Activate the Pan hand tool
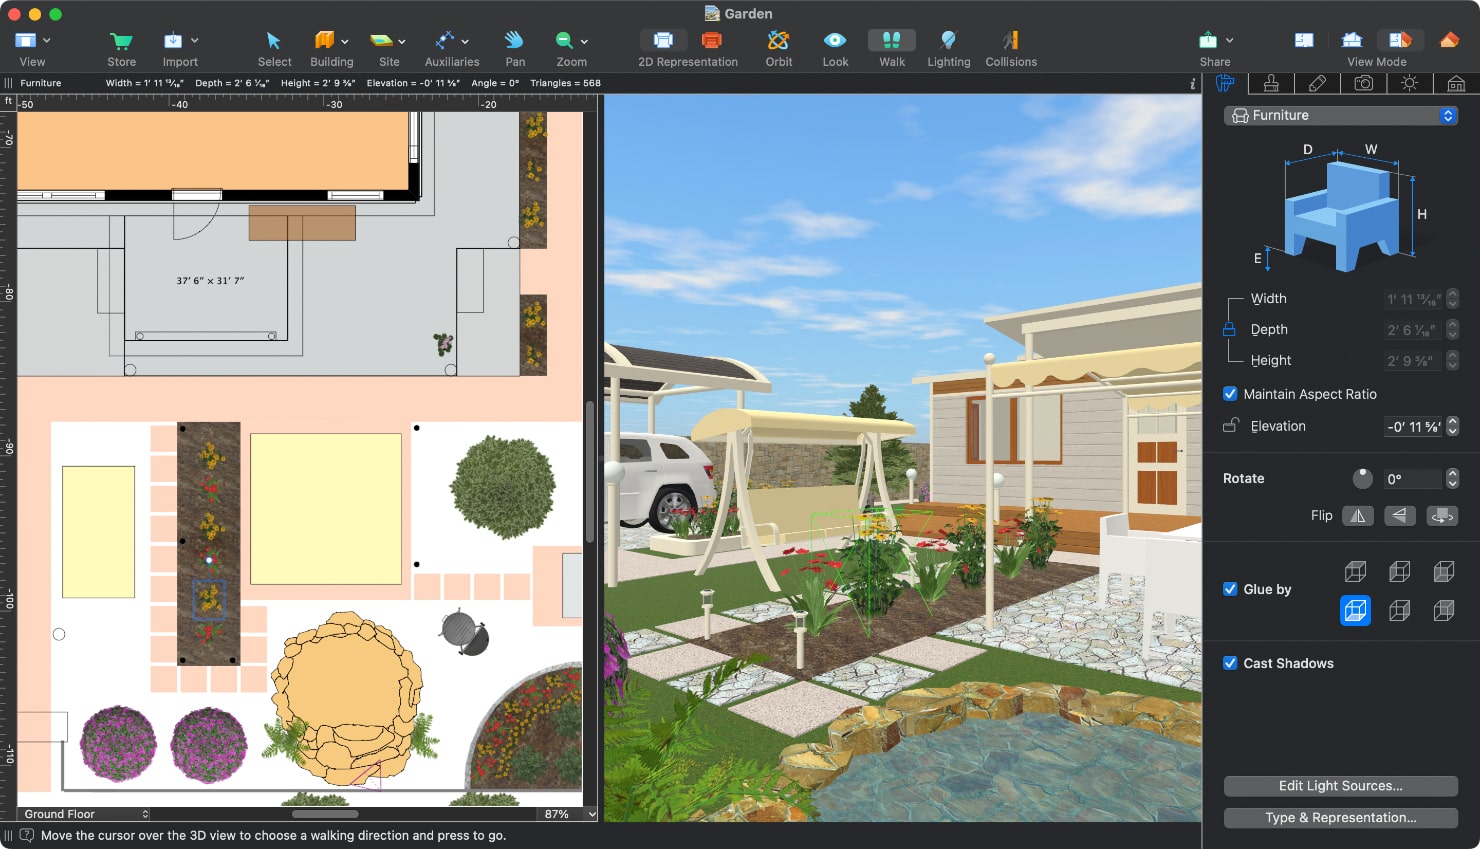The height and width of the screenshot is (850, 1480). click(x=514, y=40)
